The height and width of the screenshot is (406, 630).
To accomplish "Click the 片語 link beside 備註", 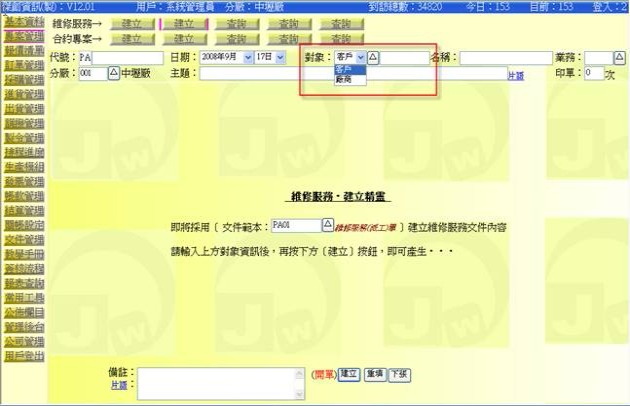I will (119, 384).
